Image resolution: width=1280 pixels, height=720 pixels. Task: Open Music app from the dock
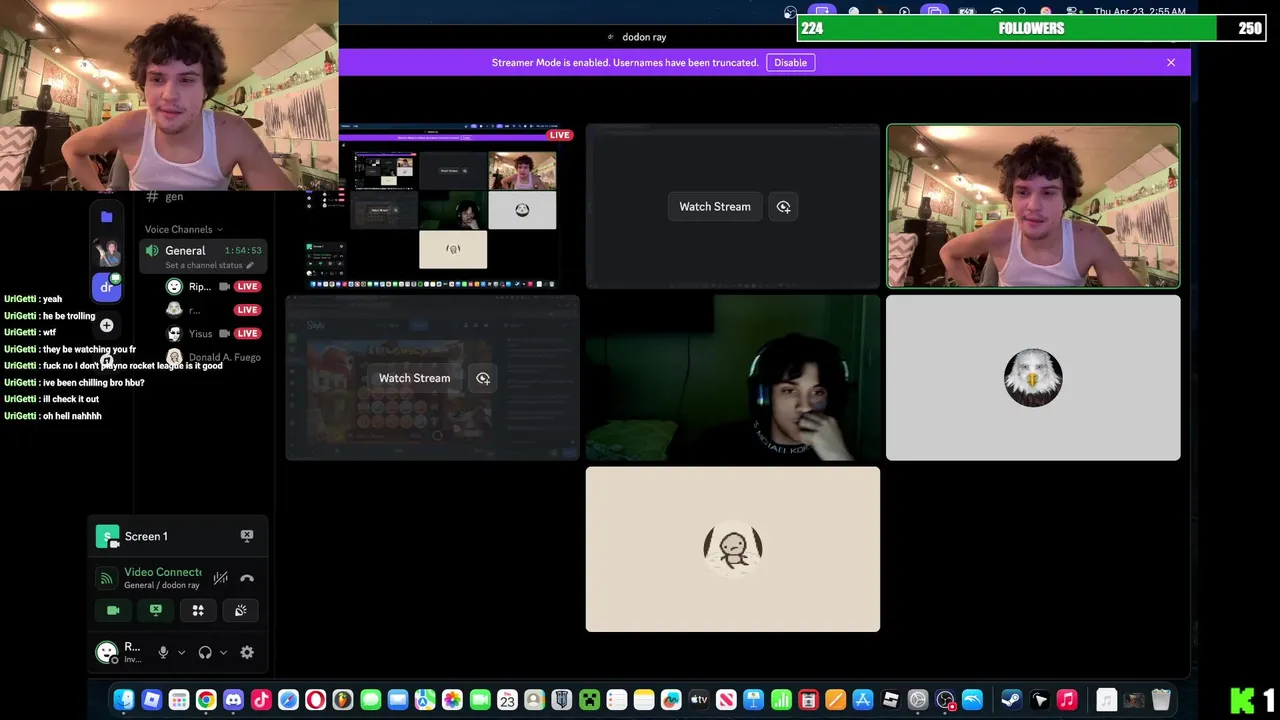pos(1067,700)
